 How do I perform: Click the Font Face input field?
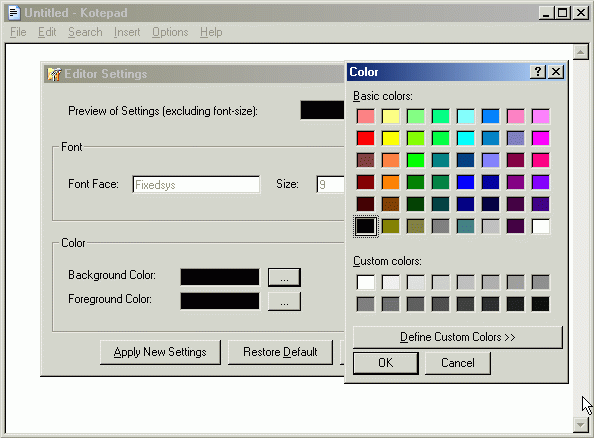[x=196, y=185]
